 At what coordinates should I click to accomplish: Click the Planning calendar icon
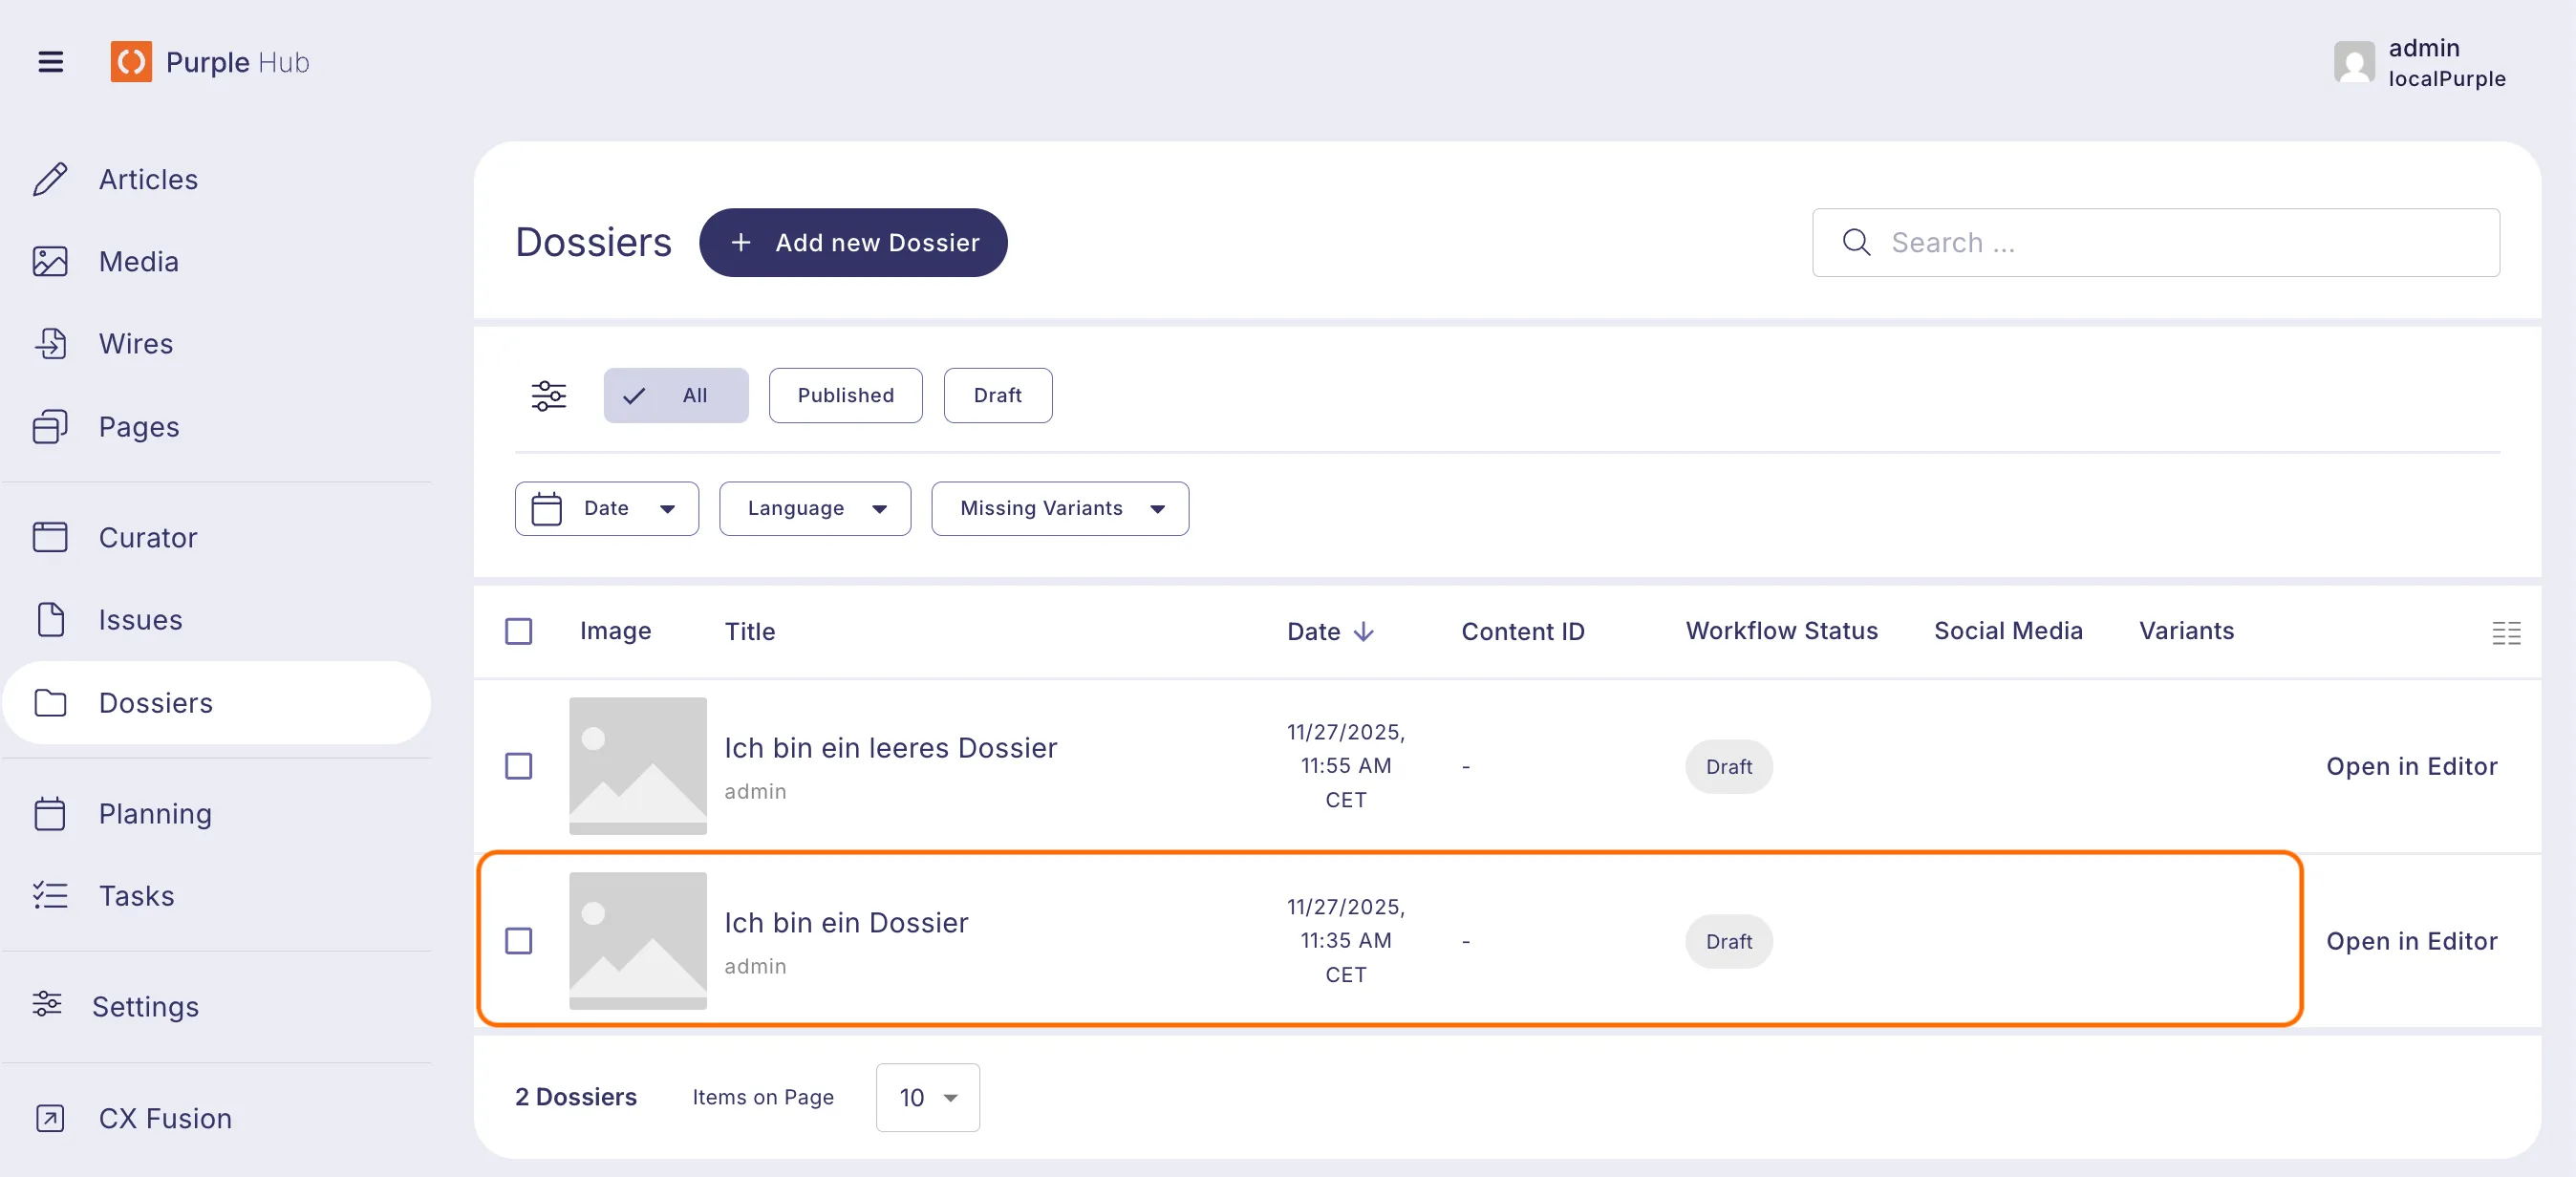click(50, 813)
